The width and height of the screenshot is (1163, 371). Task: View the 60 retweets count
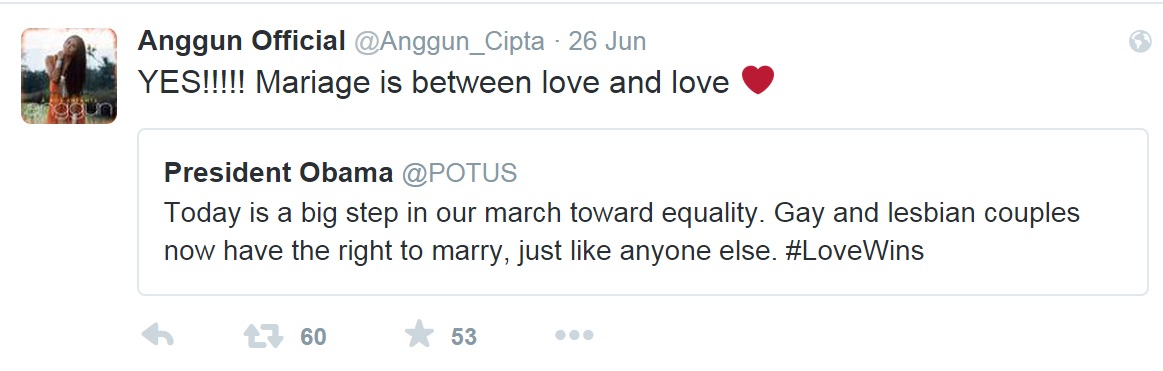point(313,337)
